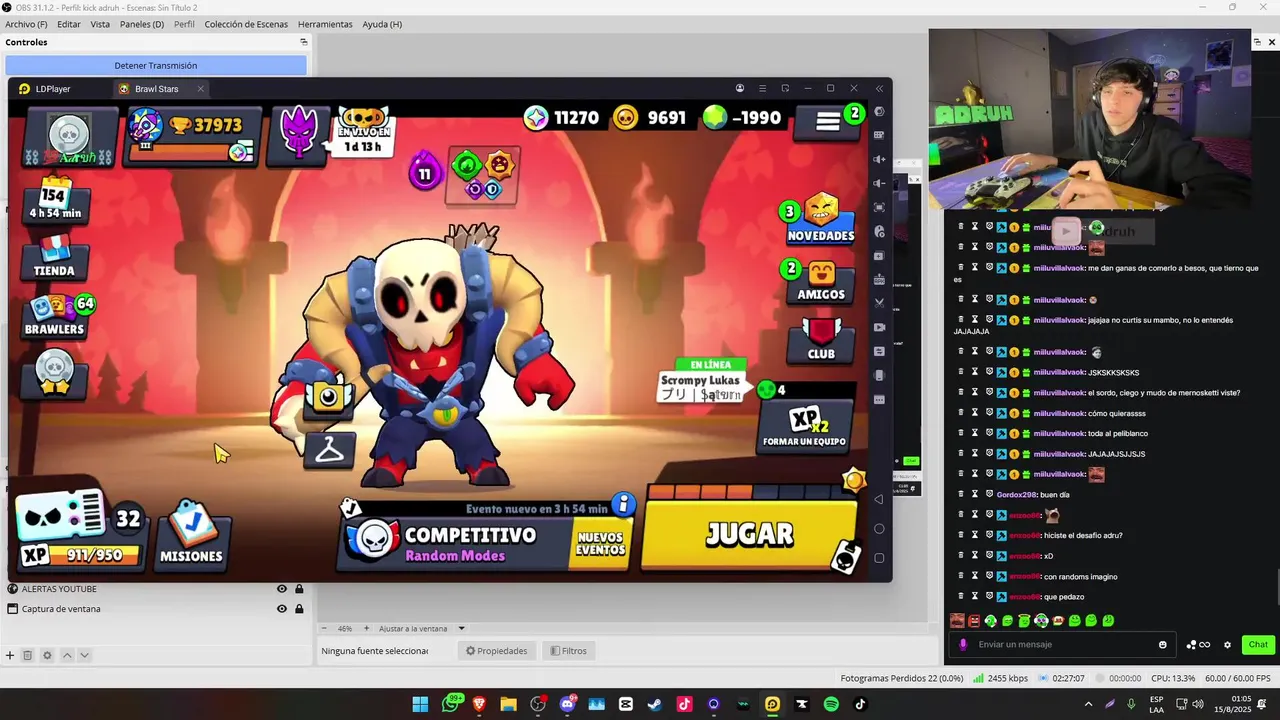The image size is (1280, 720).
Task: Open the Windows Start menu
Action: pyautogui.click(x=420, y=704)
